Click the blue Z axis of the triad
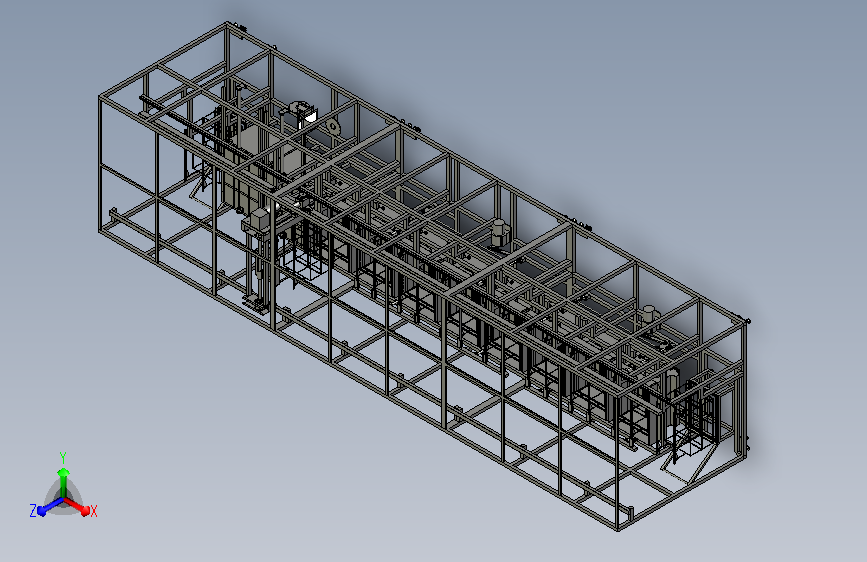The width and height of the screenshot is (867, 562). [50, 506]
